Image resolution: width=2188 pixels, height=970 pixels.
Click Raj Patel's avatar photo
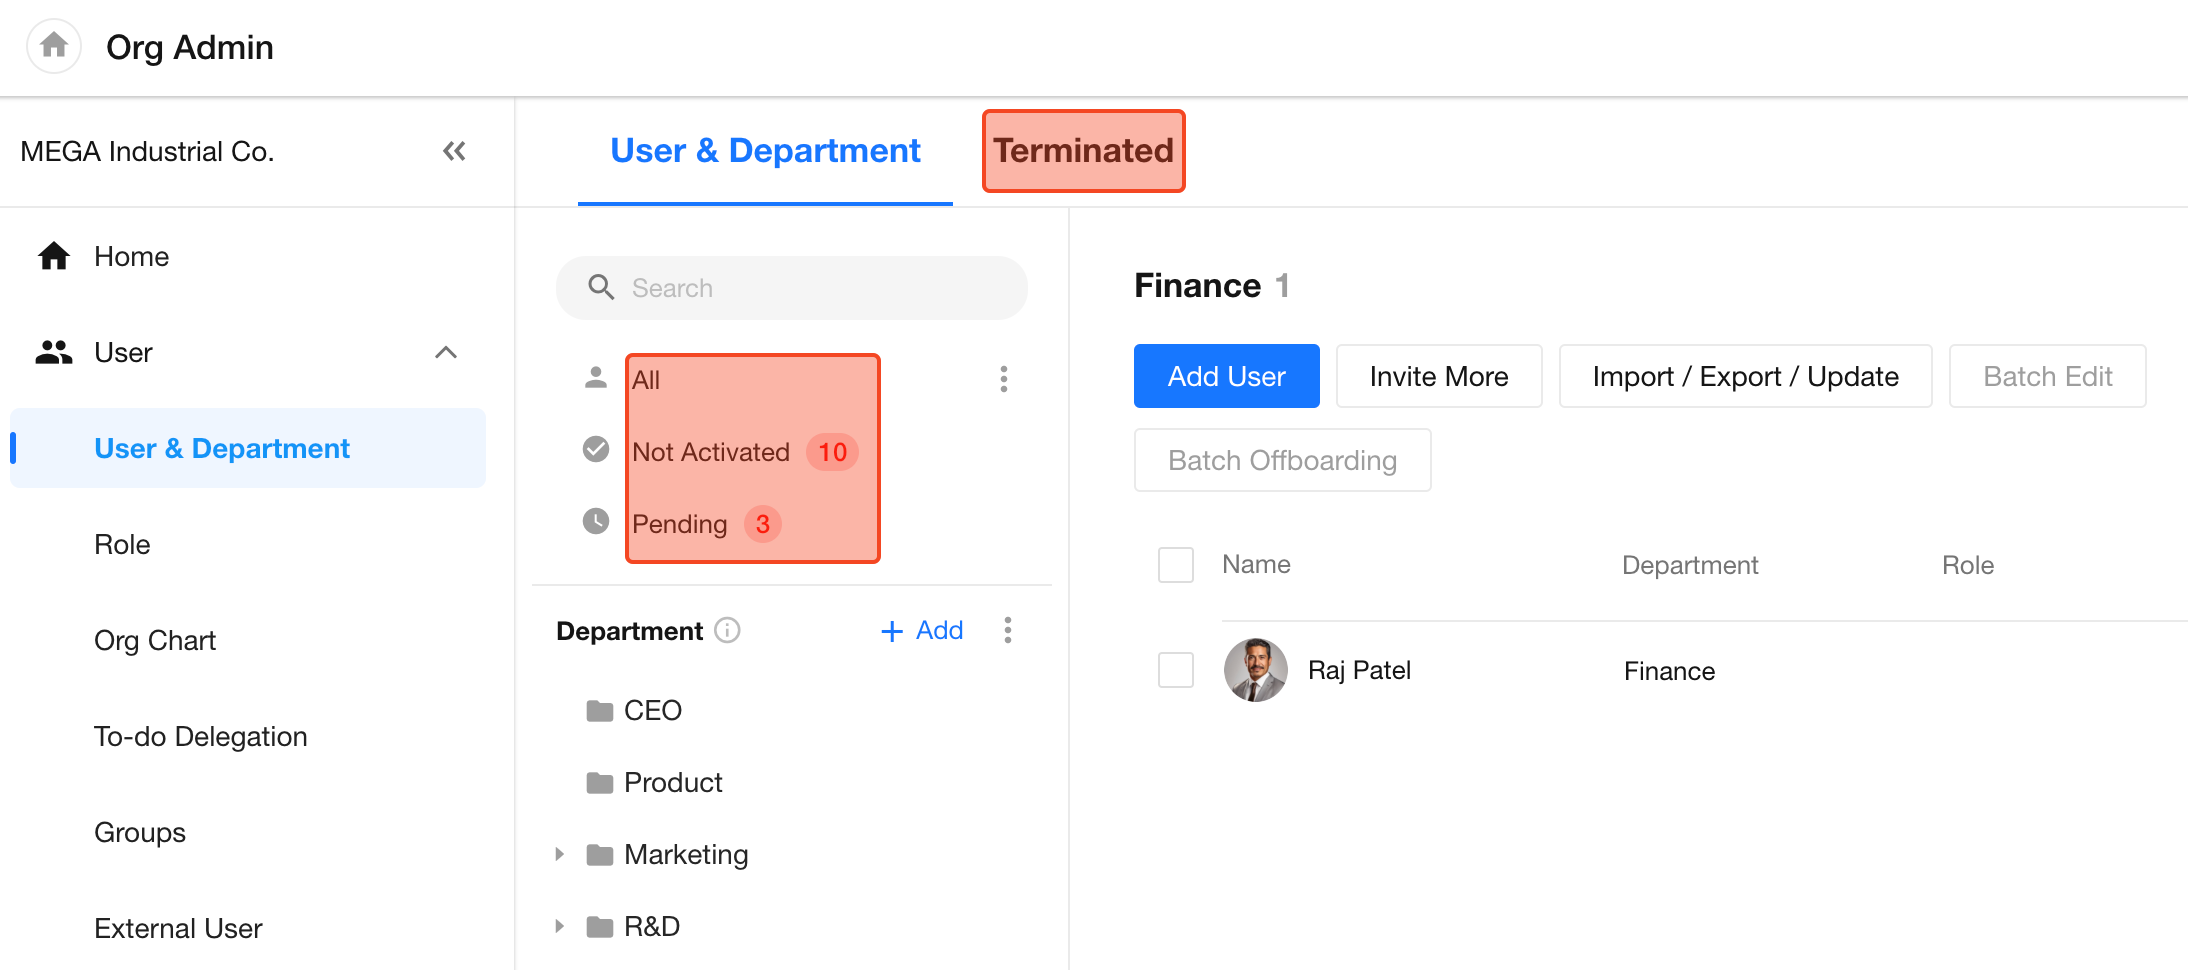(x=1255, y=670)
